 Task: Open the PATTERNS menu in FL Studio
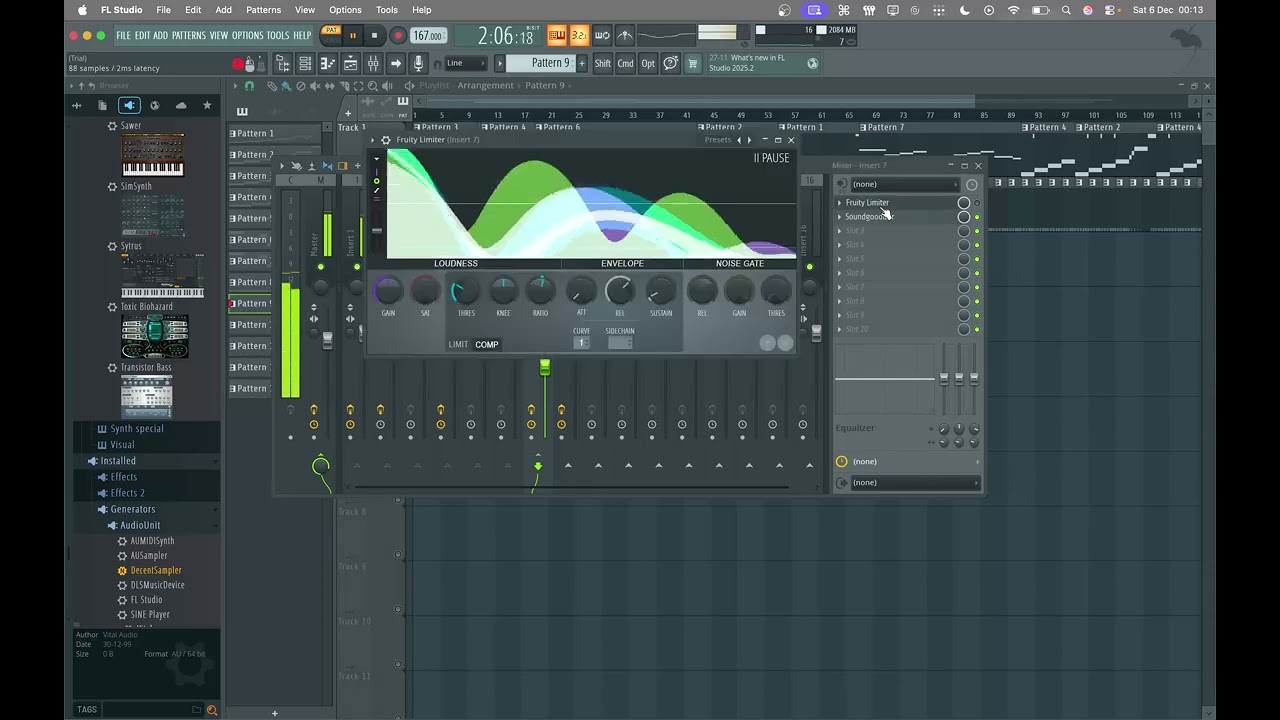tap(188, 35)
